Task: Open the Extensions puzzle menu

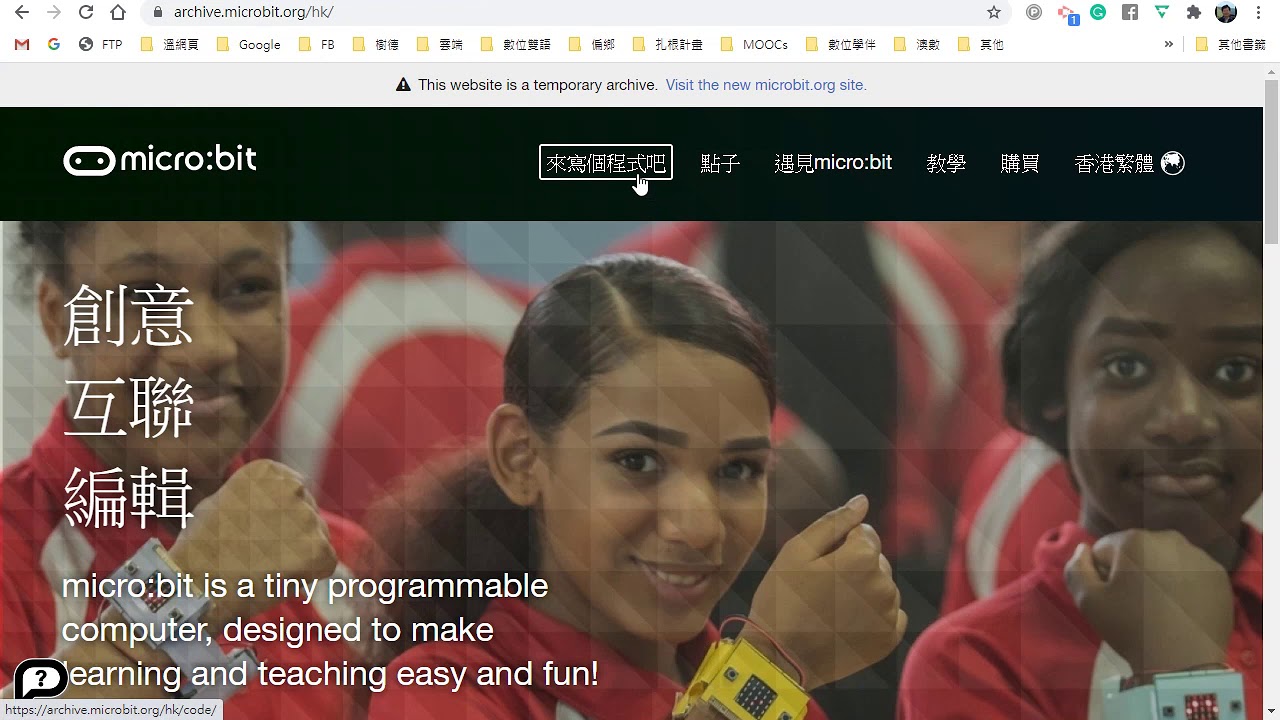Action: pos(1193,13)
